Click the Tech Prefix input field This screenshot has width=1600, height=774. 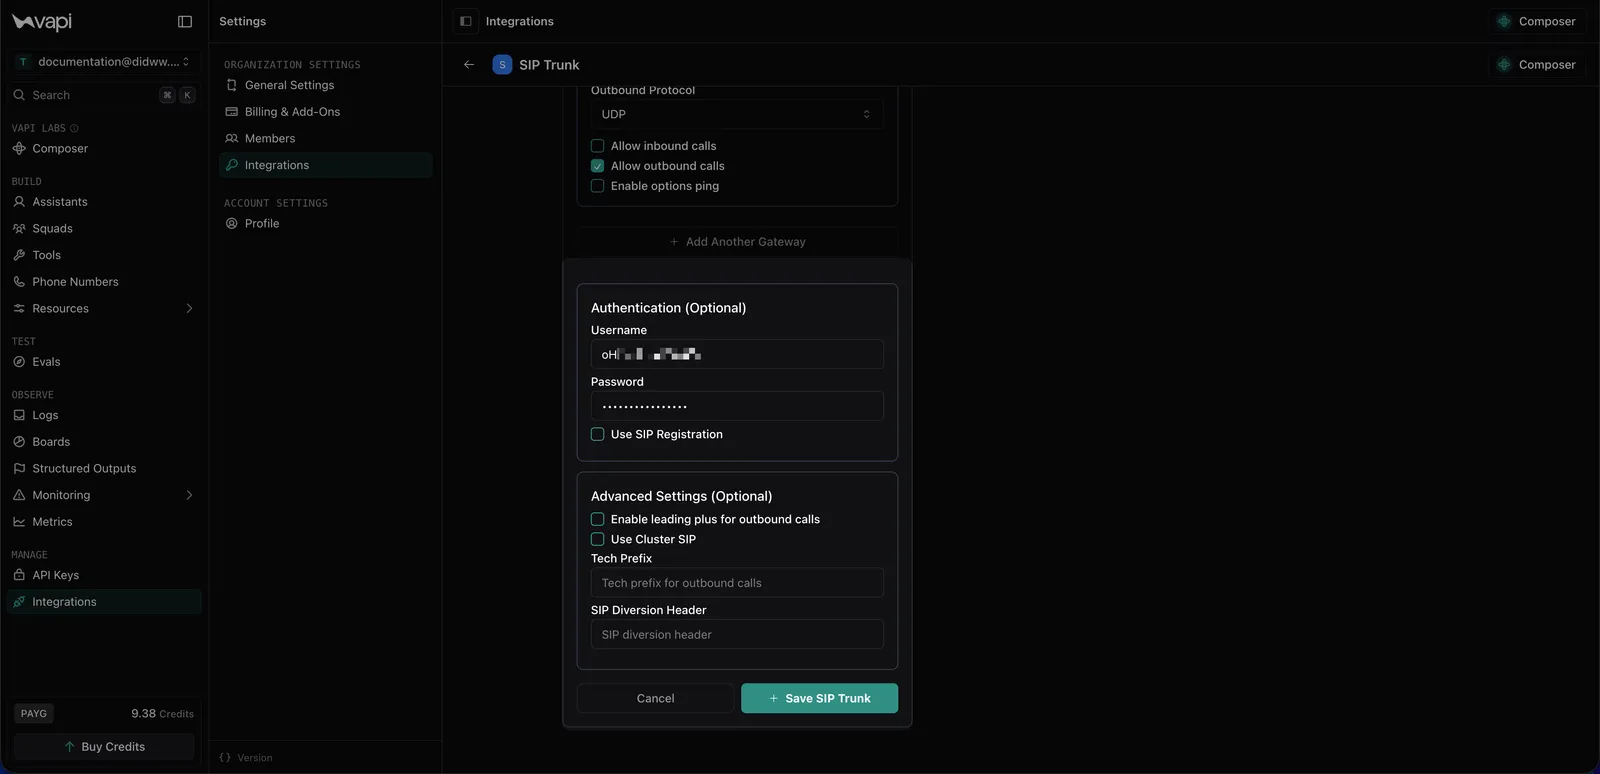pyautogui.click(x=737, y=583)
